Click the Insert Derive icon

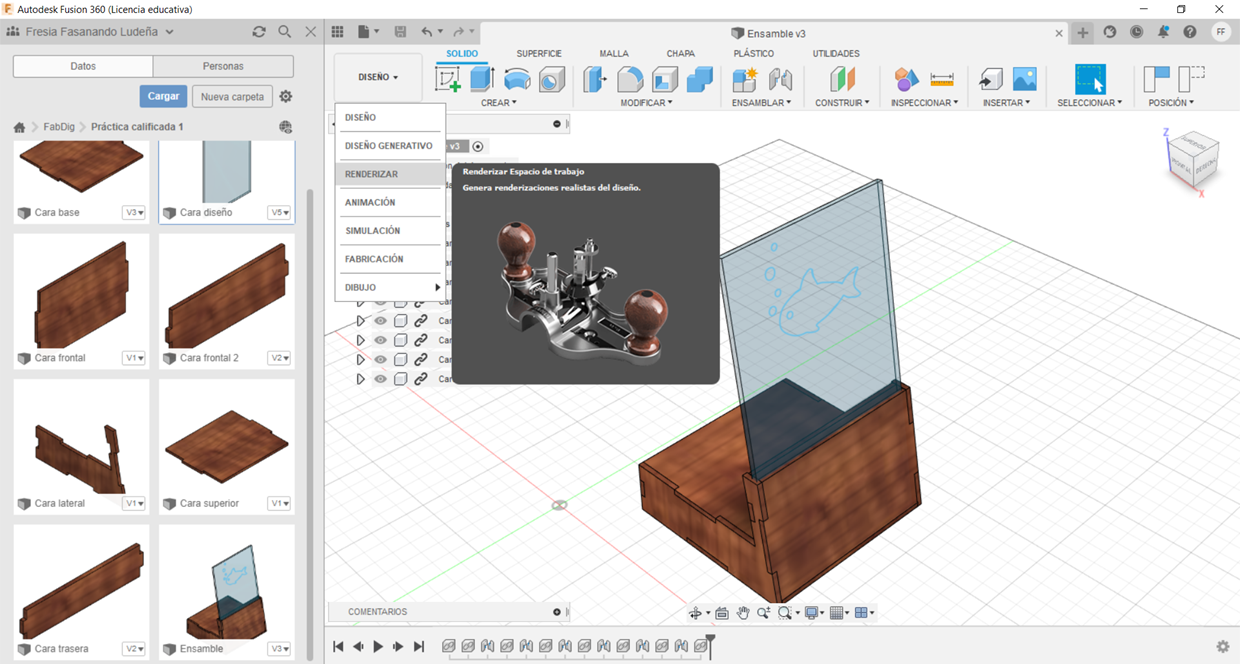[x=991, y=79]
